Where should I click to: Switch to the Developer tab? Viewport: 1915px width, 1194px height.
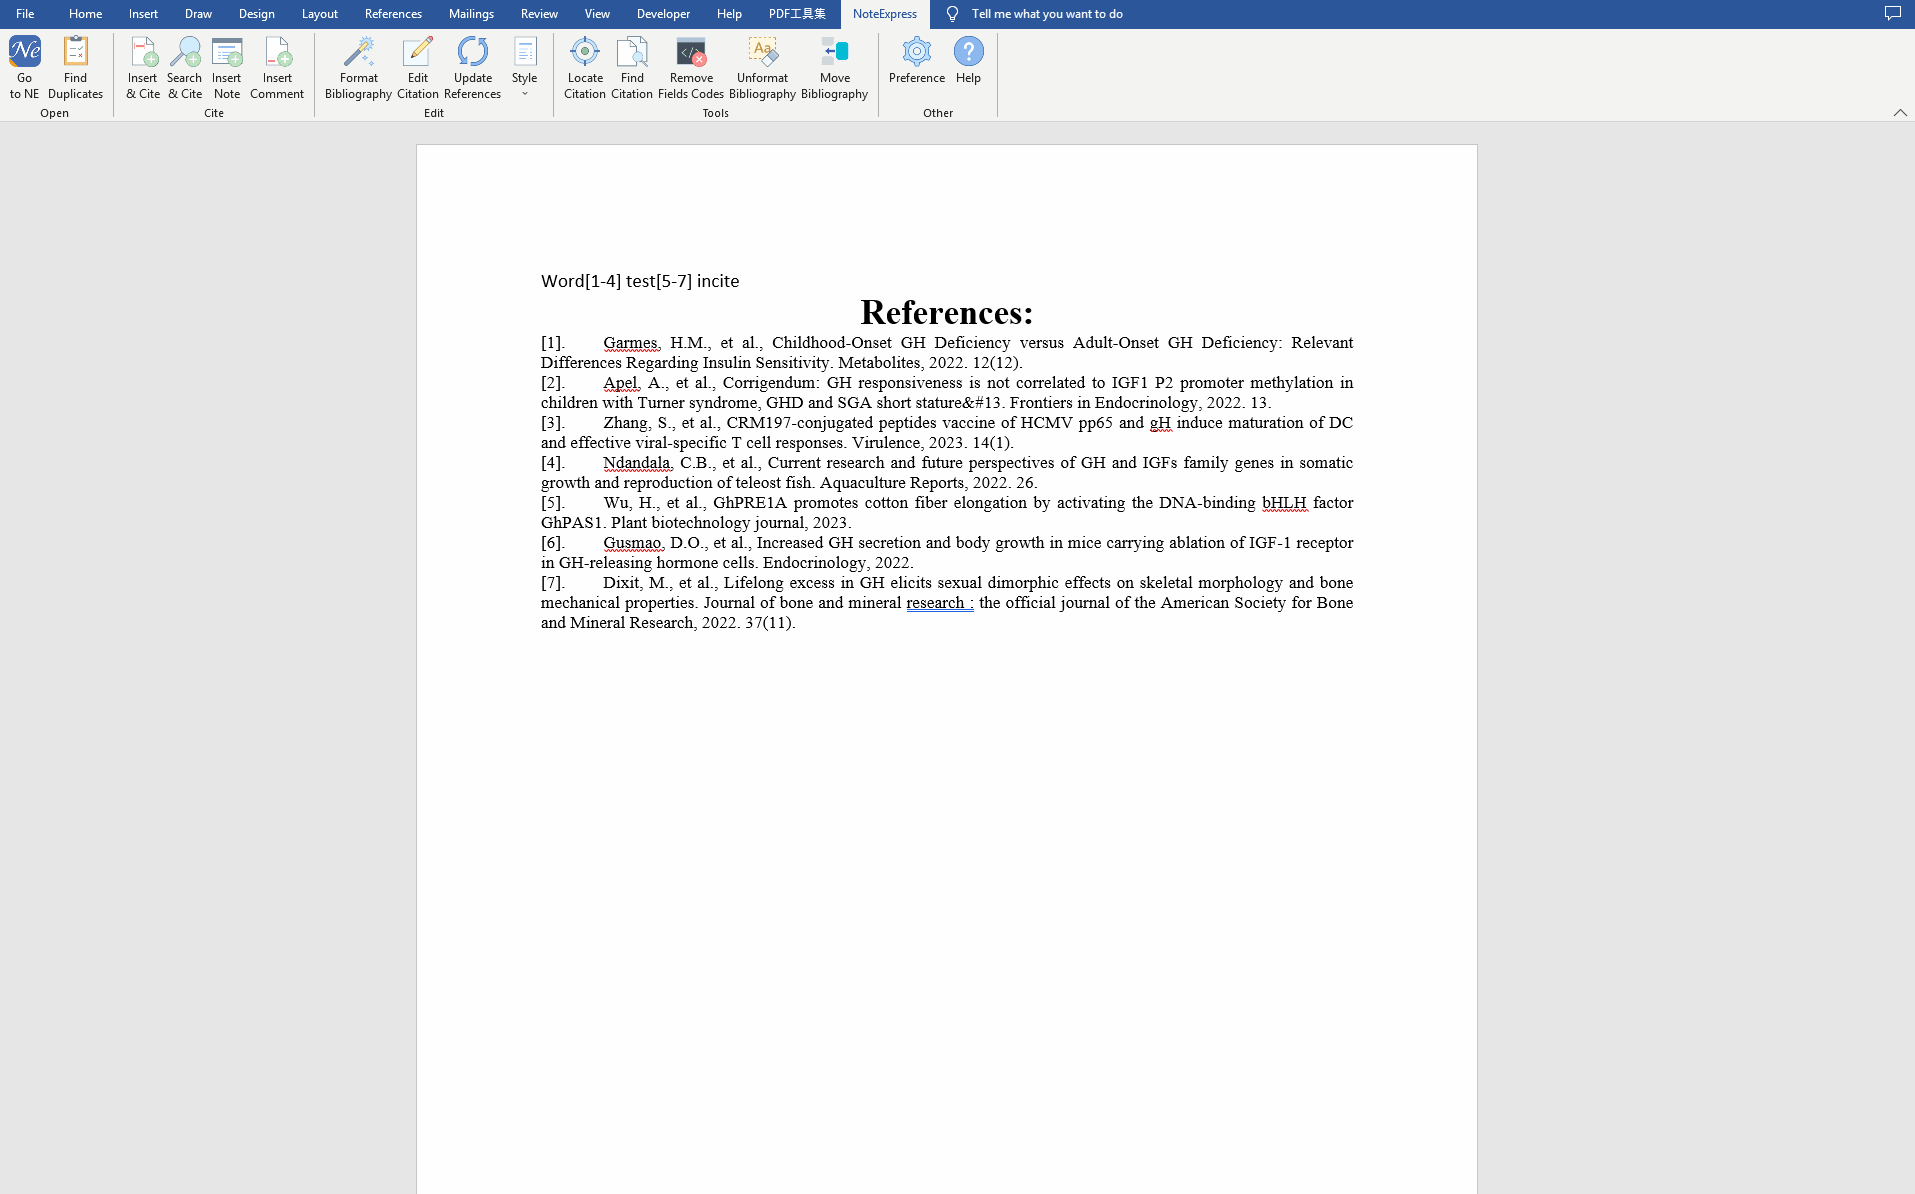(x=663, y=14)
